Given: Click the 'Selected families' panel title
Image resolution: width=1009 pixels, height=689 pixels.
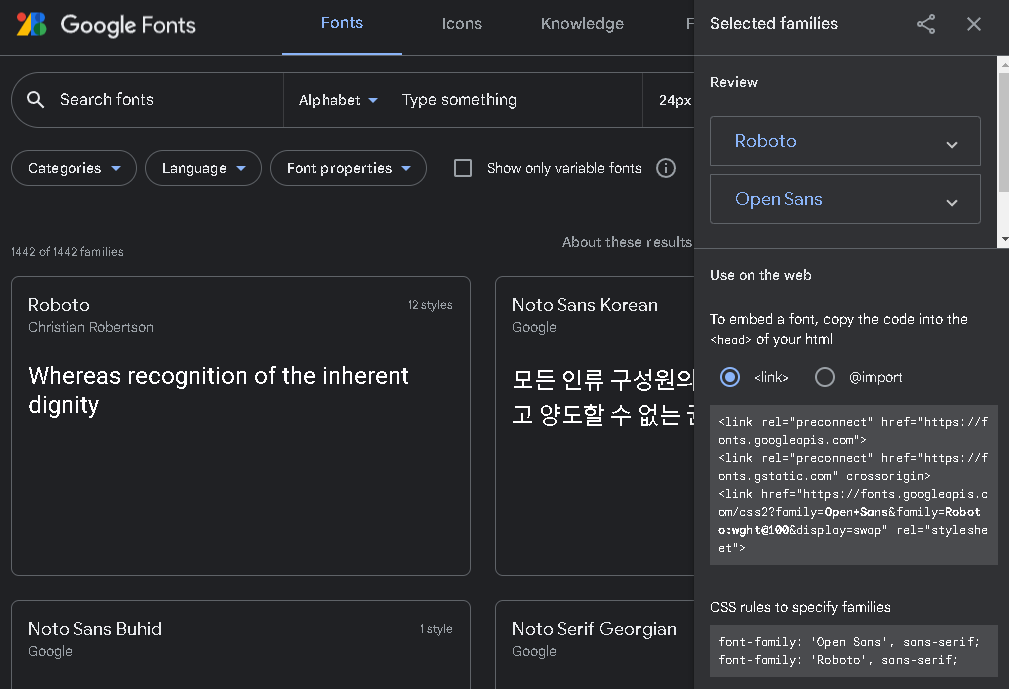Looking at the screenshot, I should click(x=773, y=24).
